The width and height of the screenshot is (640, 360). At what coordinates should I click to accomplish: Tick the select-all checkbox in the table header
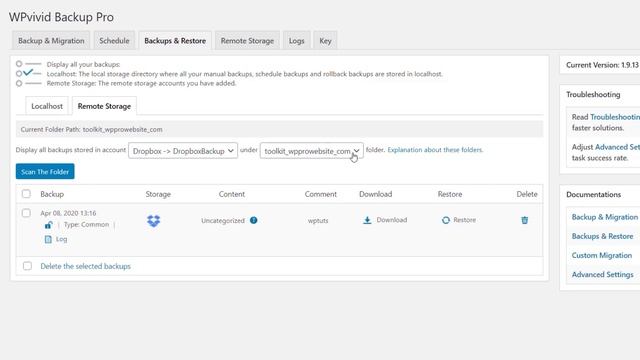click(x=26, y=194)
